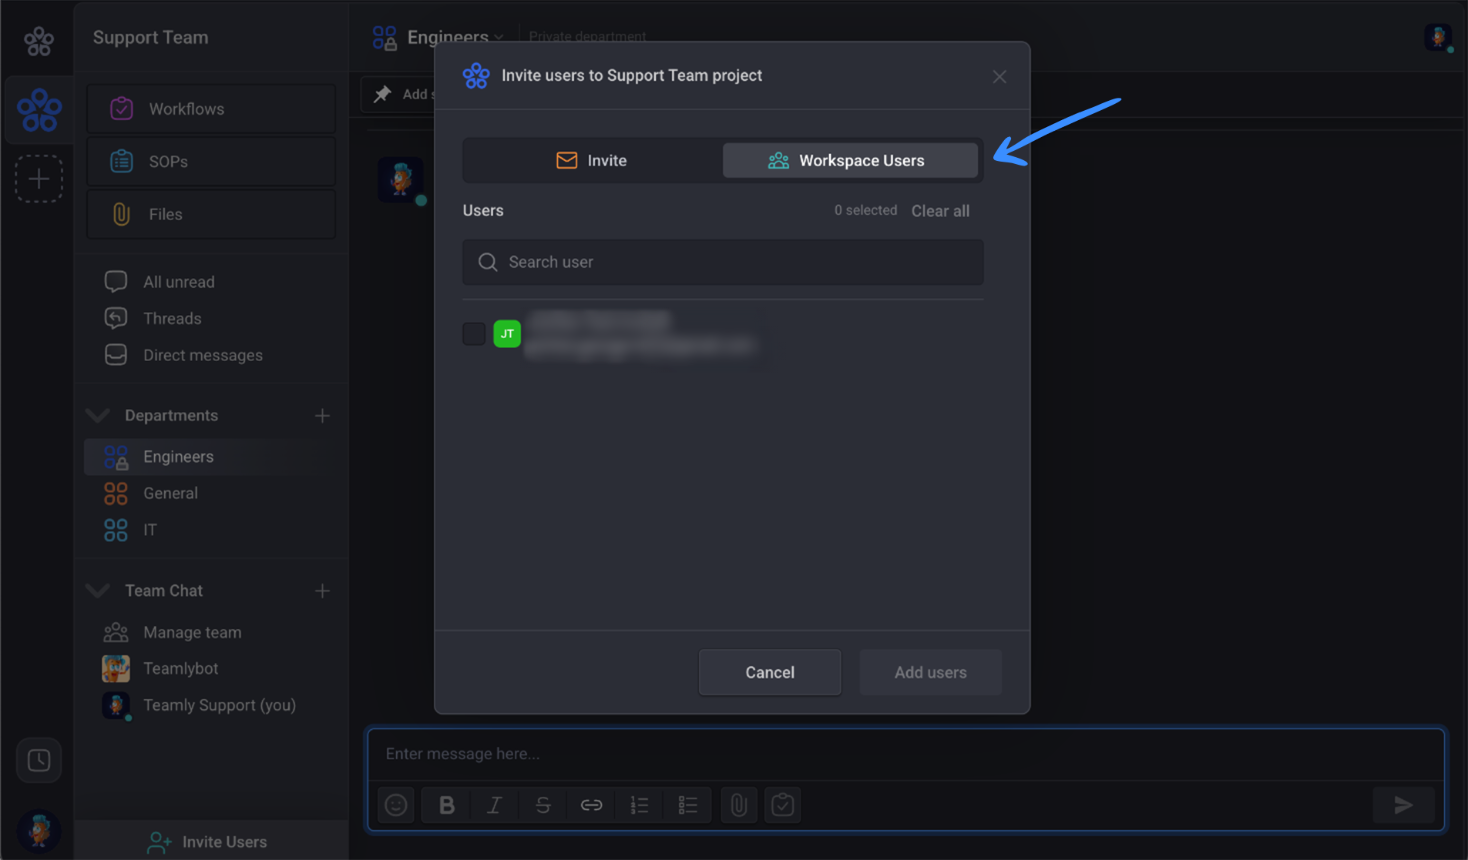
Task: Click the SOPs list icon
Action: [x=121, y=161]
